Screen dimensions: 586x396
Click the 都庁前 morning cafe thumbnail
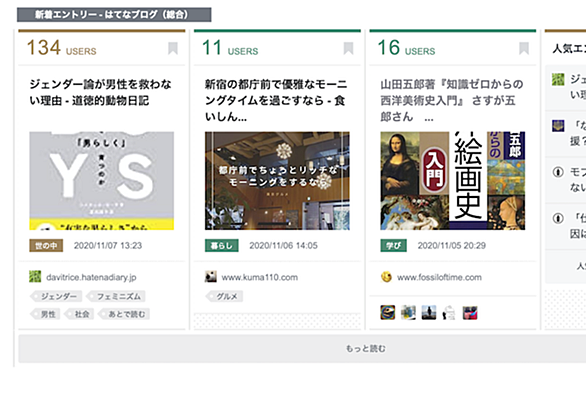[x=277, y=180]
